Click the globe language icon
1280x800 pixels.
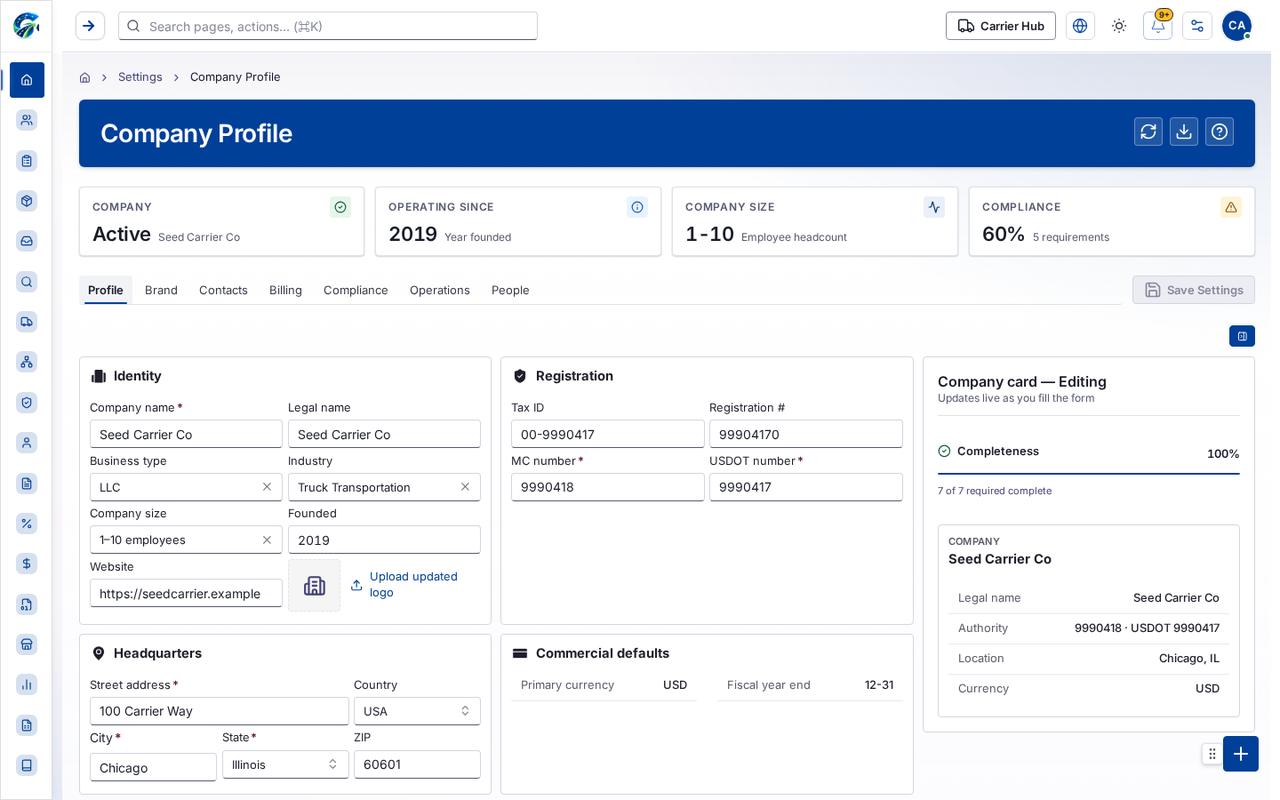pos(1080,26)
